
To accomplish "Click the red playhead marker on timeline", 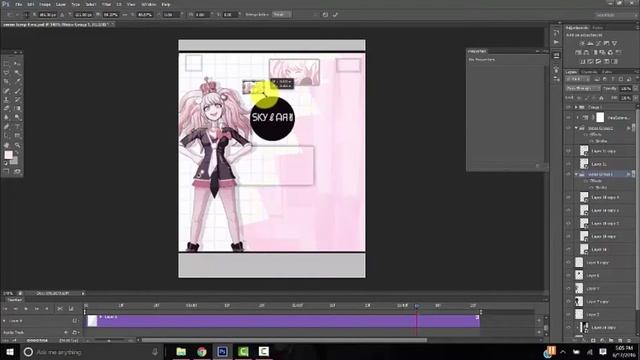I will (x=417, y=305).
